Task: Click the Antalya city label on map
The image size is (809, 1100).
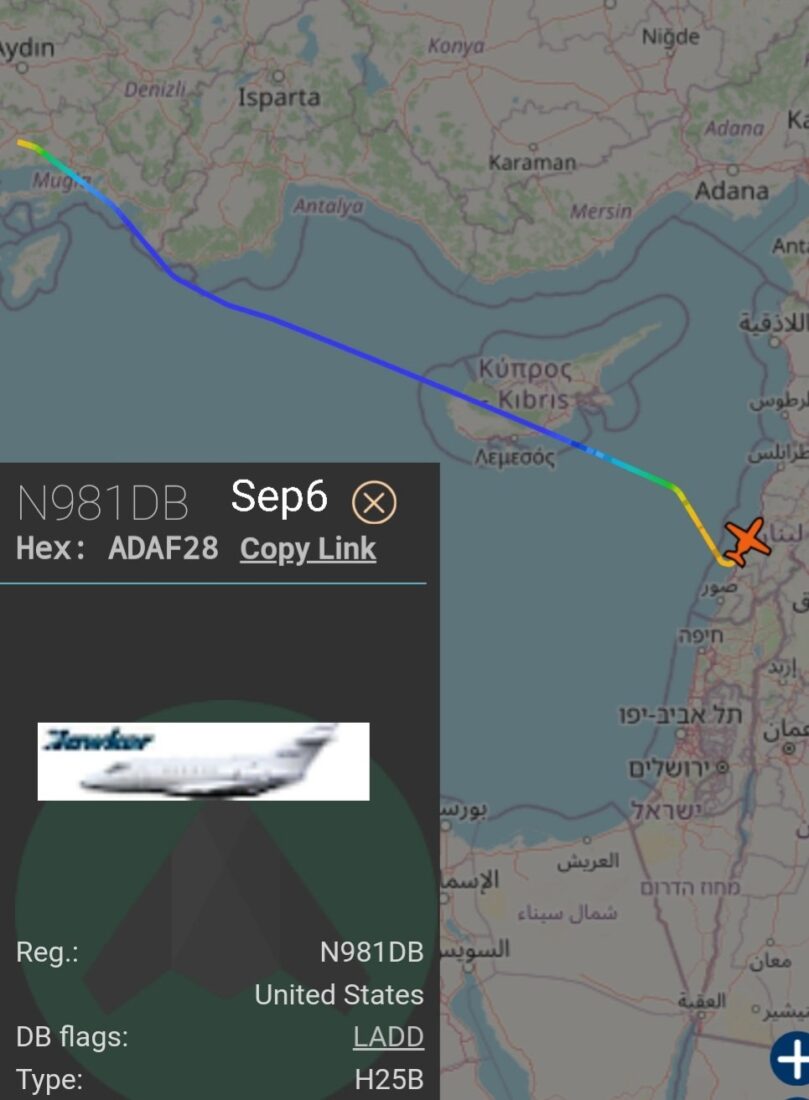Action: [x=328, y=206]
